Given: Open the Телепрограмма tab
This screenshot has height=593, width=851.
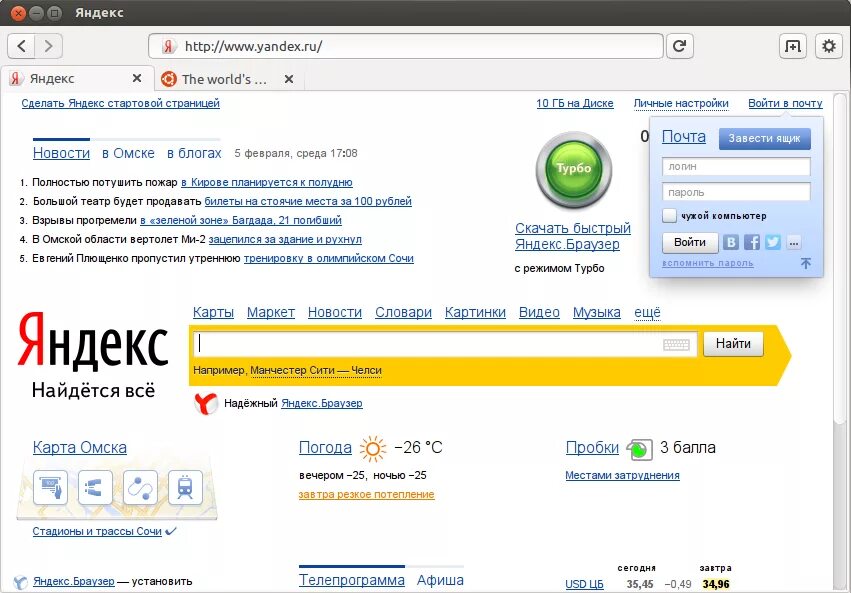Looking at the screenshot, I should (x=352, y=581).
